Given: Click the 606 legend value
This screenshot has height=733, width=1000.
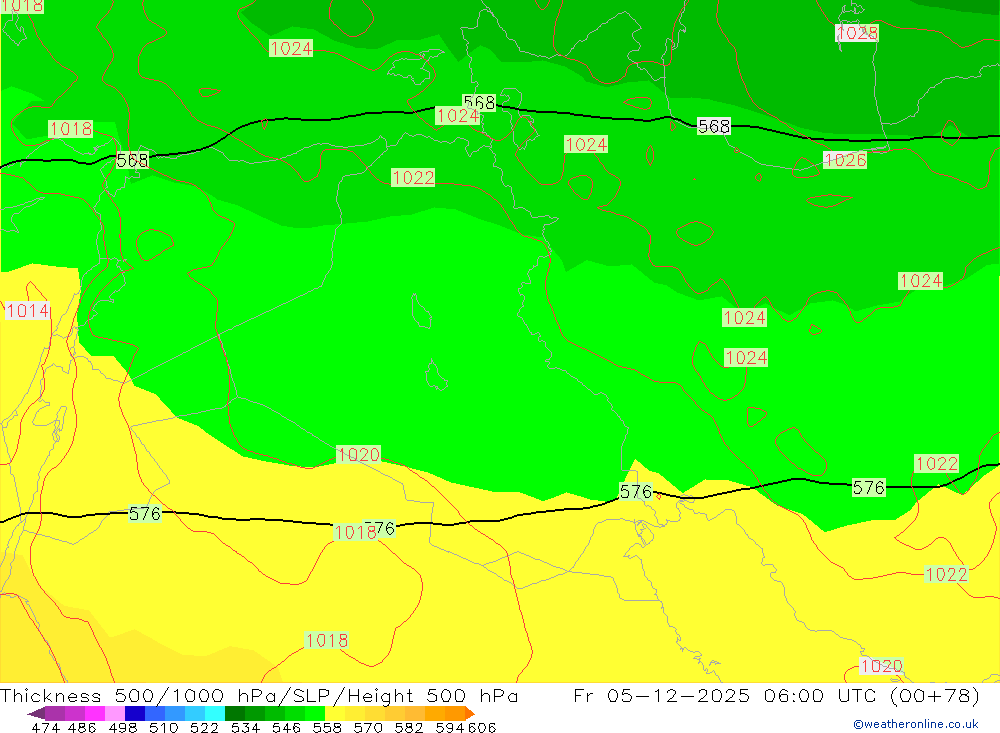Looking at the screenshot, I should point(482,727).
